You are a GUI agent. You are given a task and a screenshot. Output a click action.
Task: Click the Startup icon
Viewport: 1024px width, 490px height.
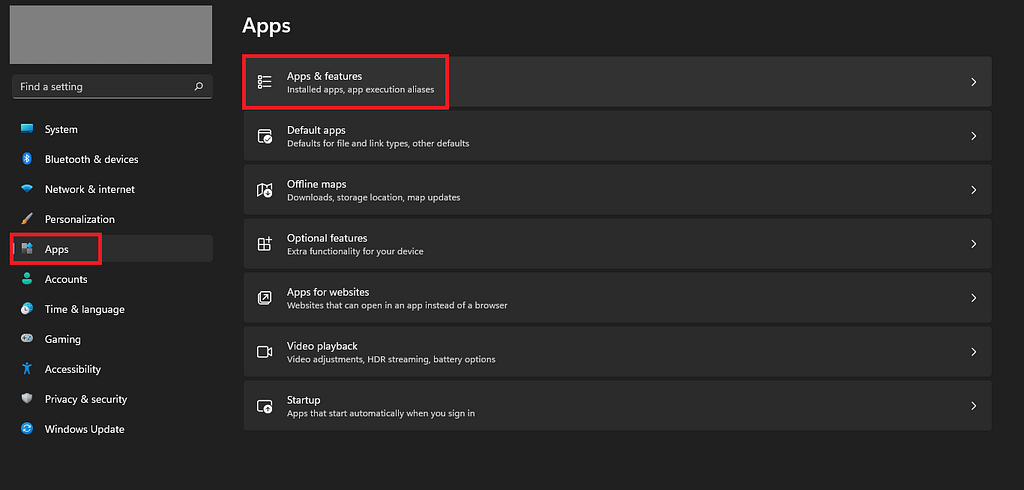264,406
